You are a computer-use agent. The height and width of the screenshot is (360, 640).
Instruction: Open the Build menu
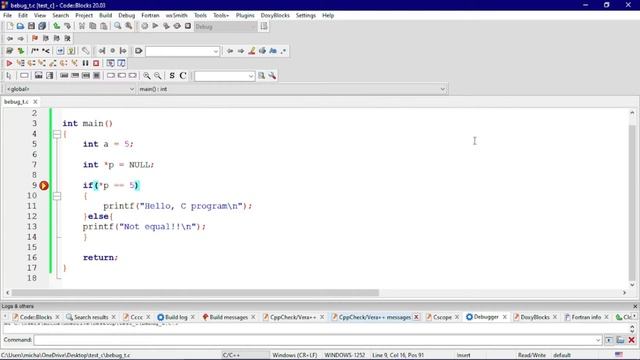coord(105,15)
